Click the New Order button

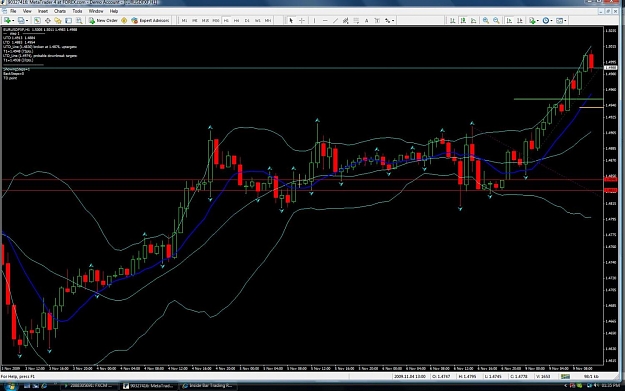103,20
